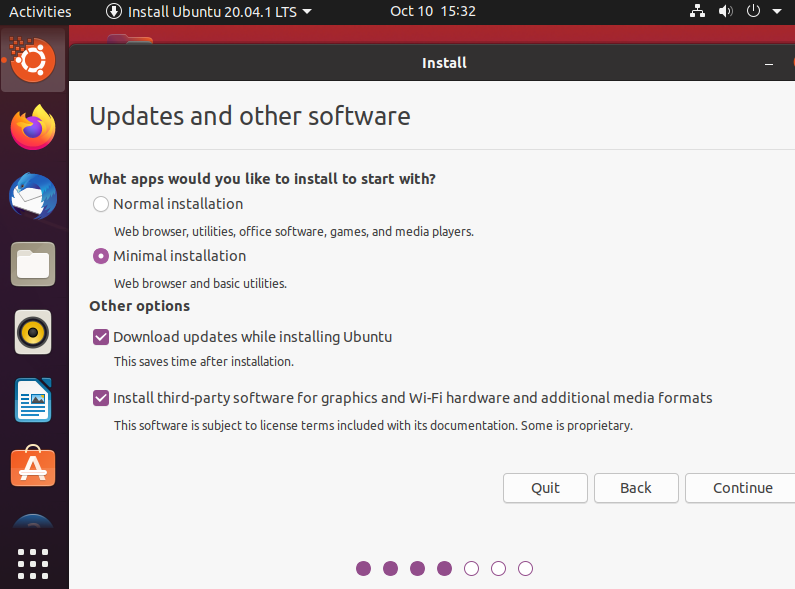Viewport: 795px width, 589px height.
Task: Uncheck Install third-party software checkbox
Action: tap(101, 398)
